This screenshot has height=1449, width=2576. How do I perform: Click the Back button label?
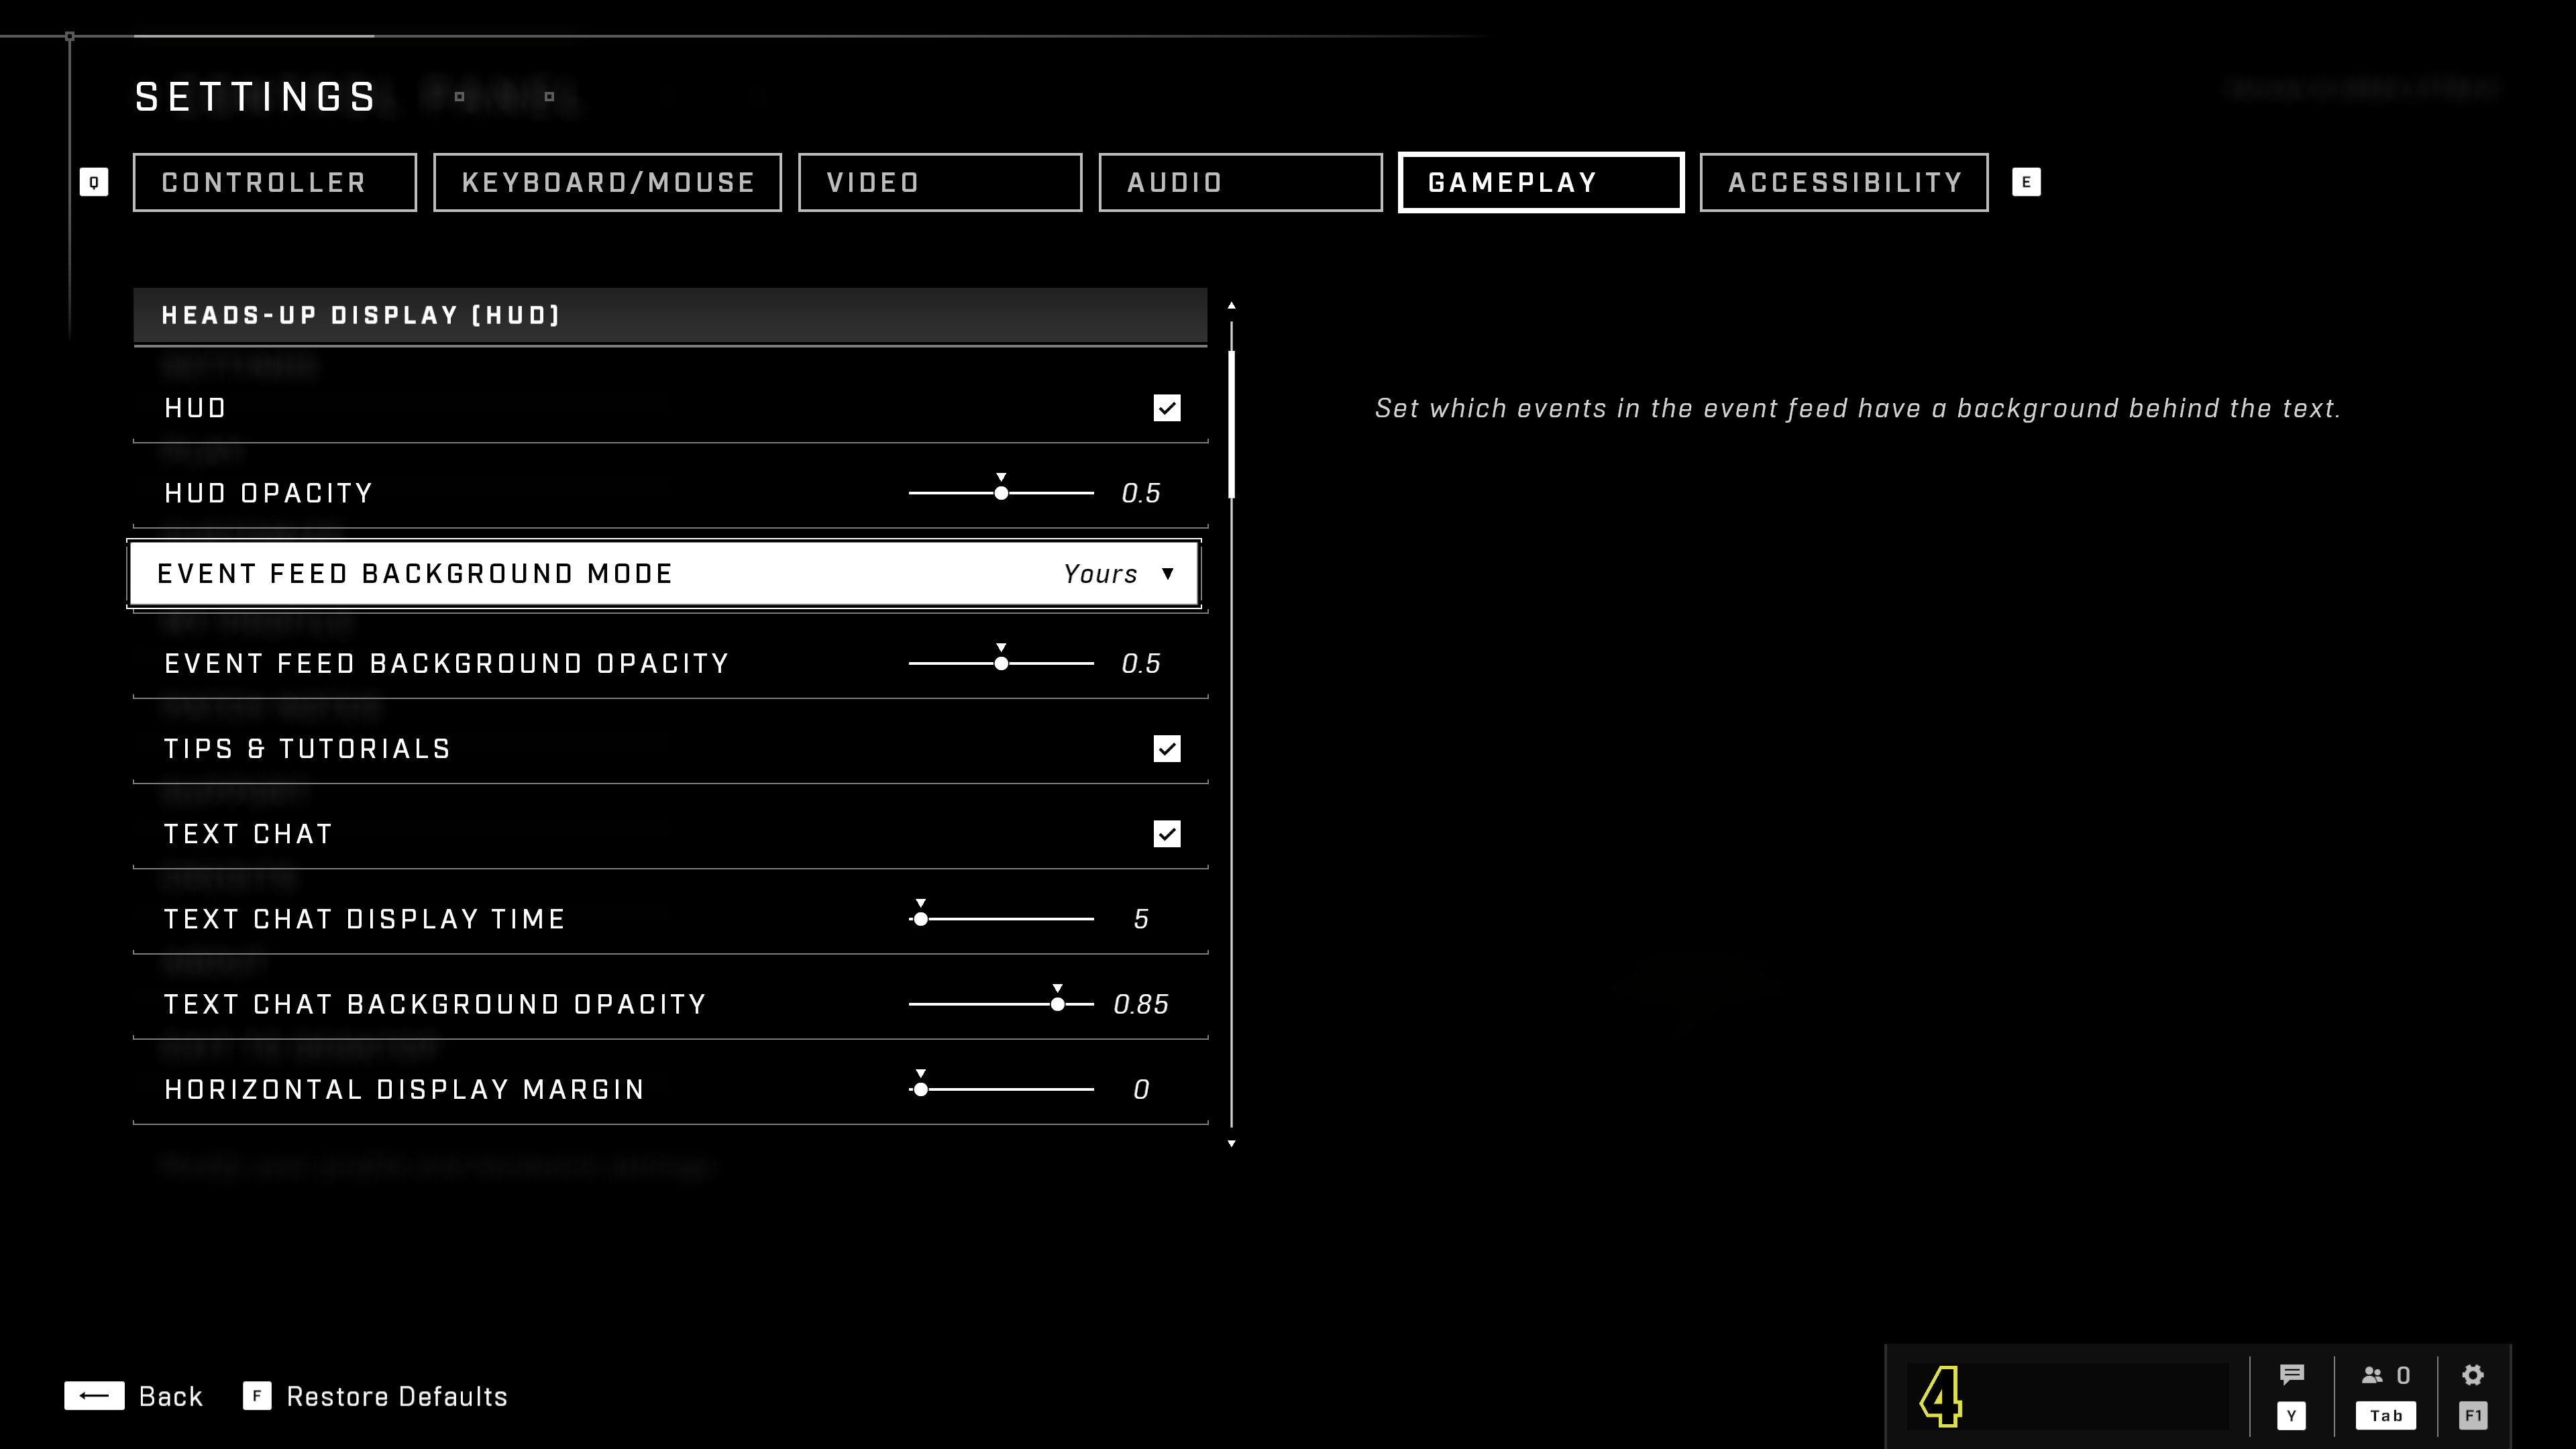click(171, 1397)
